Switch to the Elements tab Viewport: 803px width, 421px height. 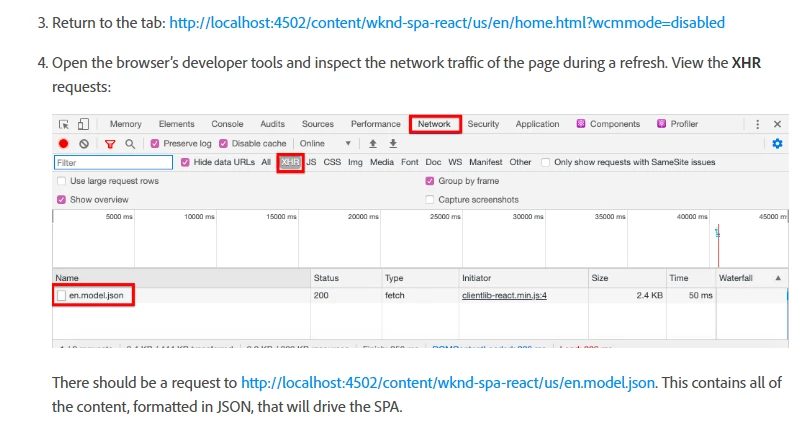pyautogui.click(x=177, y=124)
